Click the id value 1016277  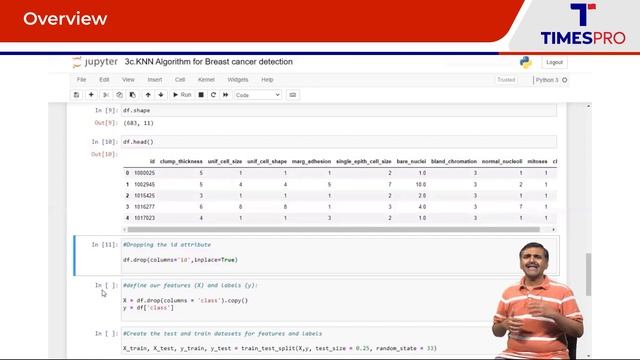click(144, 207)
